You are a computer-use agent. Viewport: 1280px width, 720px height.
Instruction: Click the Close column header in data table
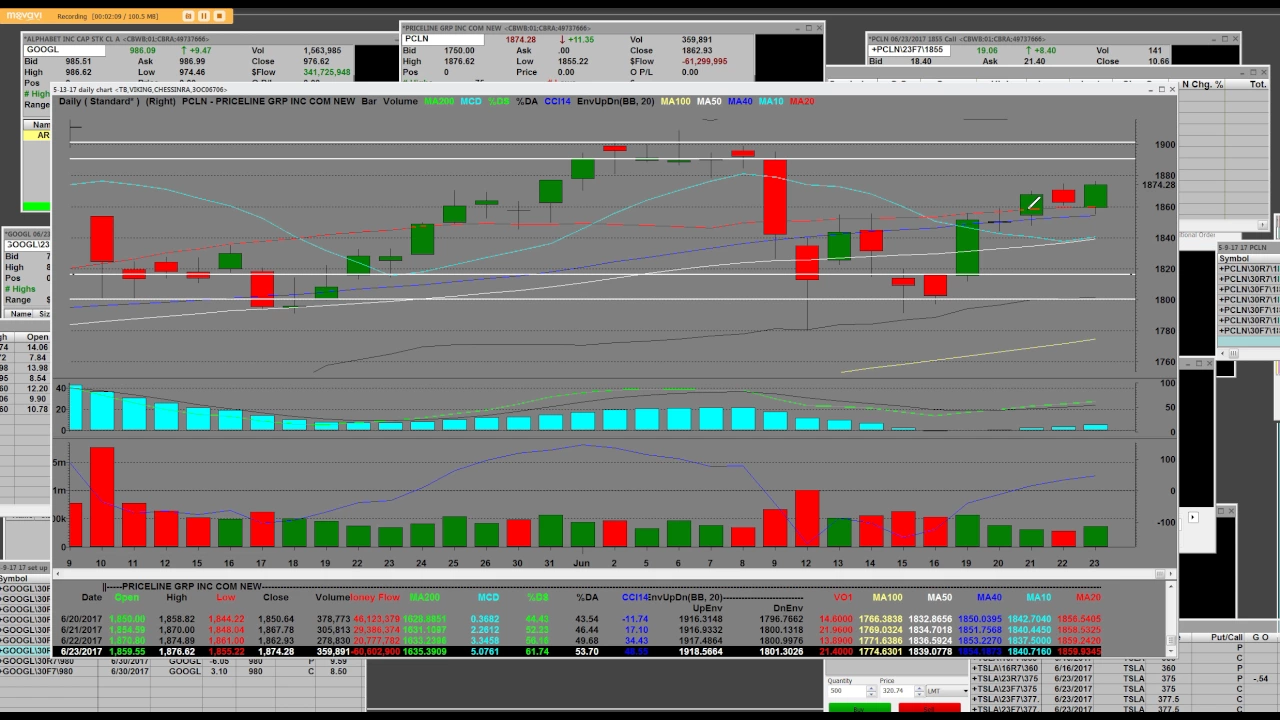point(276,597)
